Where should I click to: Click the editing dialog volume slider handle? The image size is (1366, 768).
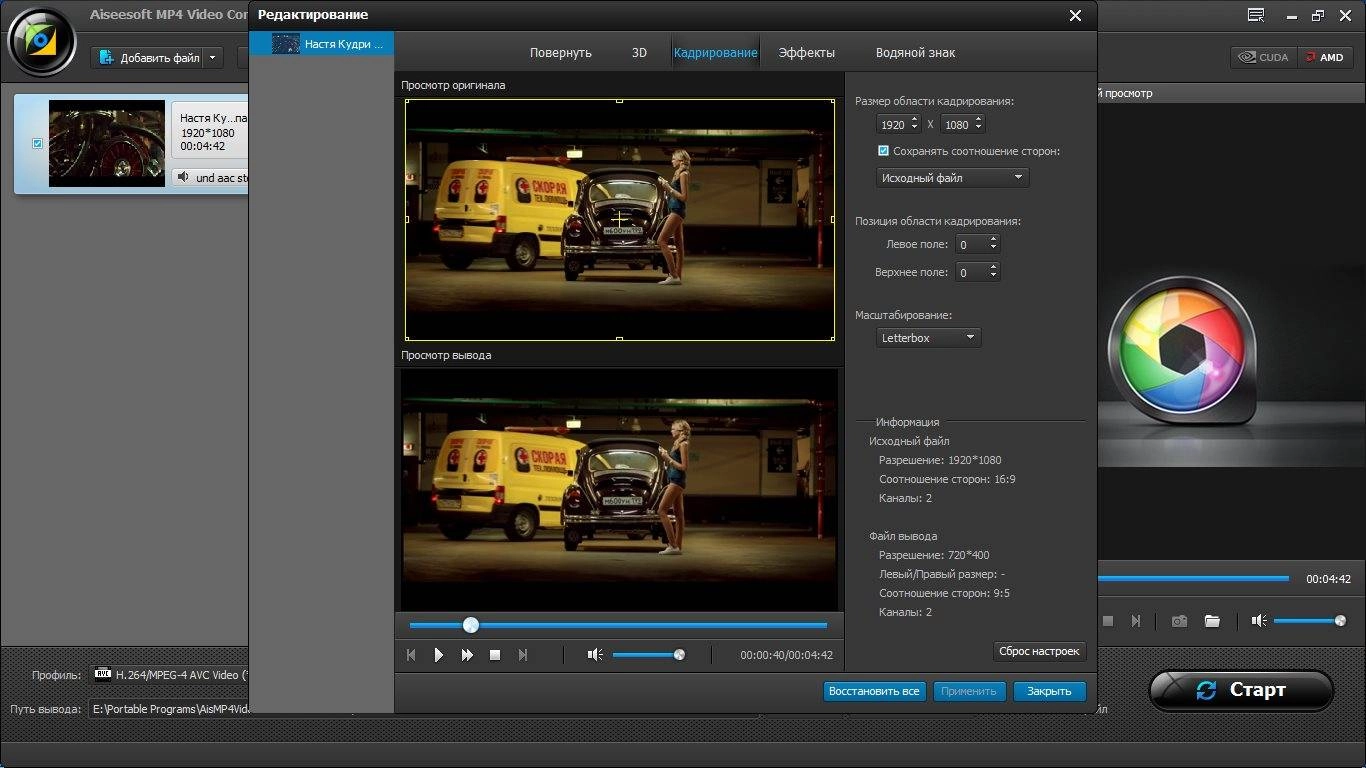tap(679, 655)
